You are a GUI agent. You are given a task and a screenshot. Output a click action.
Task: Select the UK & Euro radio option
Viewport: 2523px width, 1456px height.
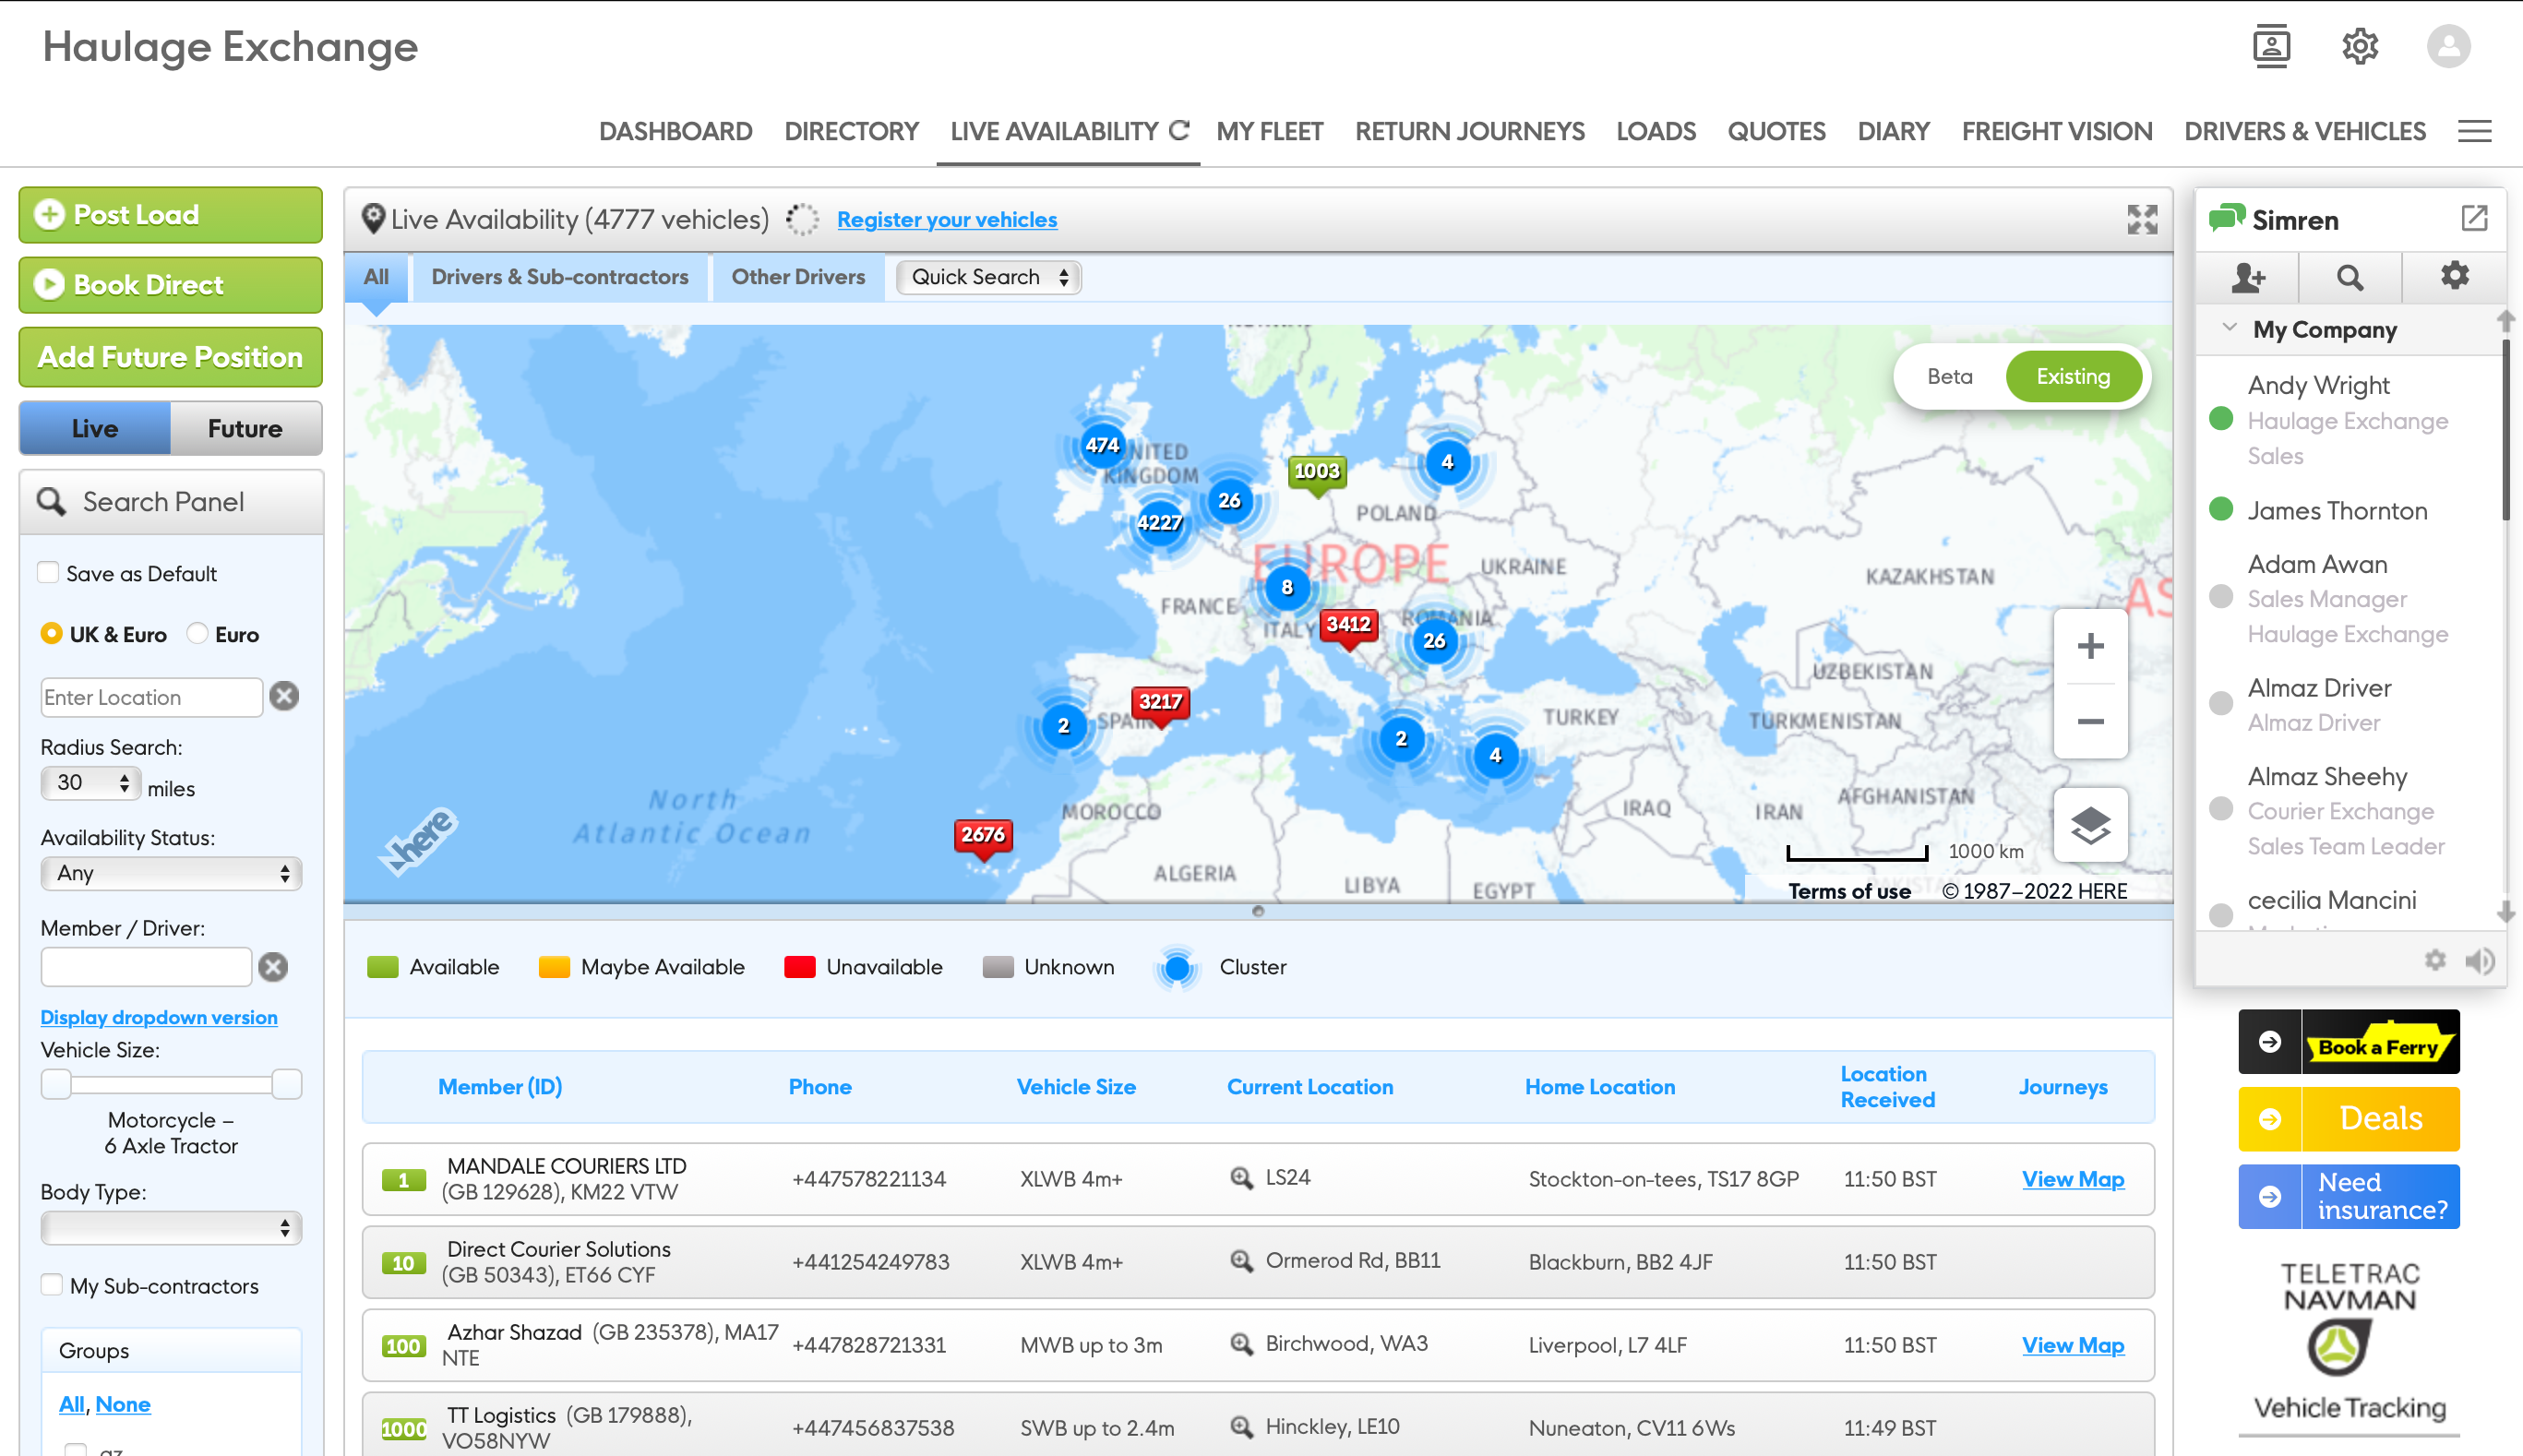pos(51,633)
